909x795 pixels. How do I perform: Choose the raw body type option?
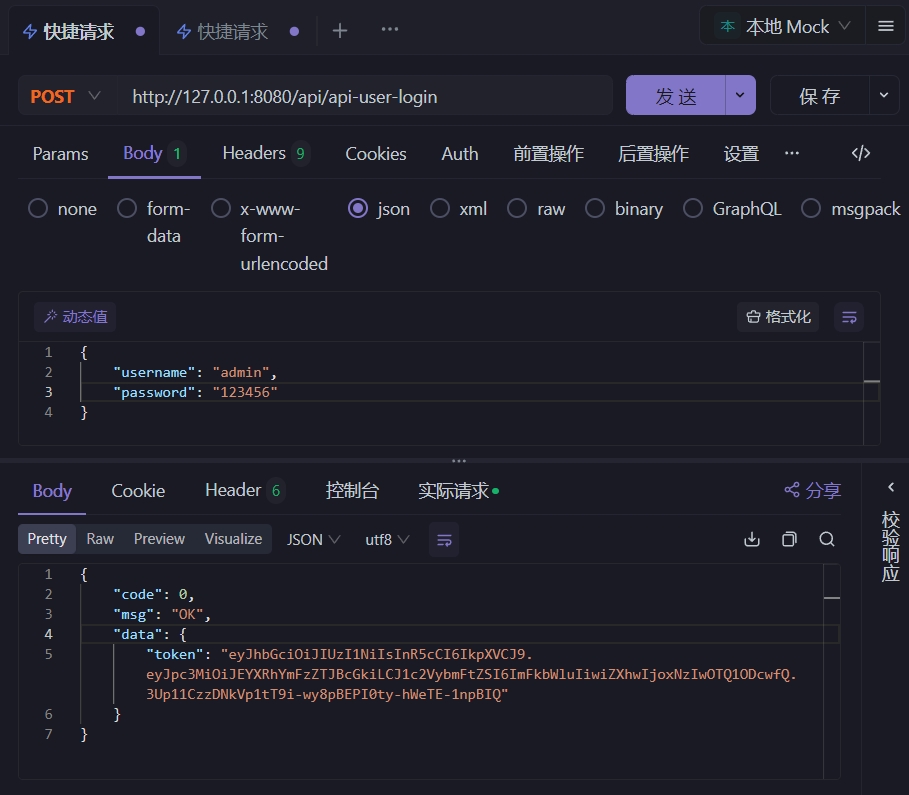tap(517, 209)
